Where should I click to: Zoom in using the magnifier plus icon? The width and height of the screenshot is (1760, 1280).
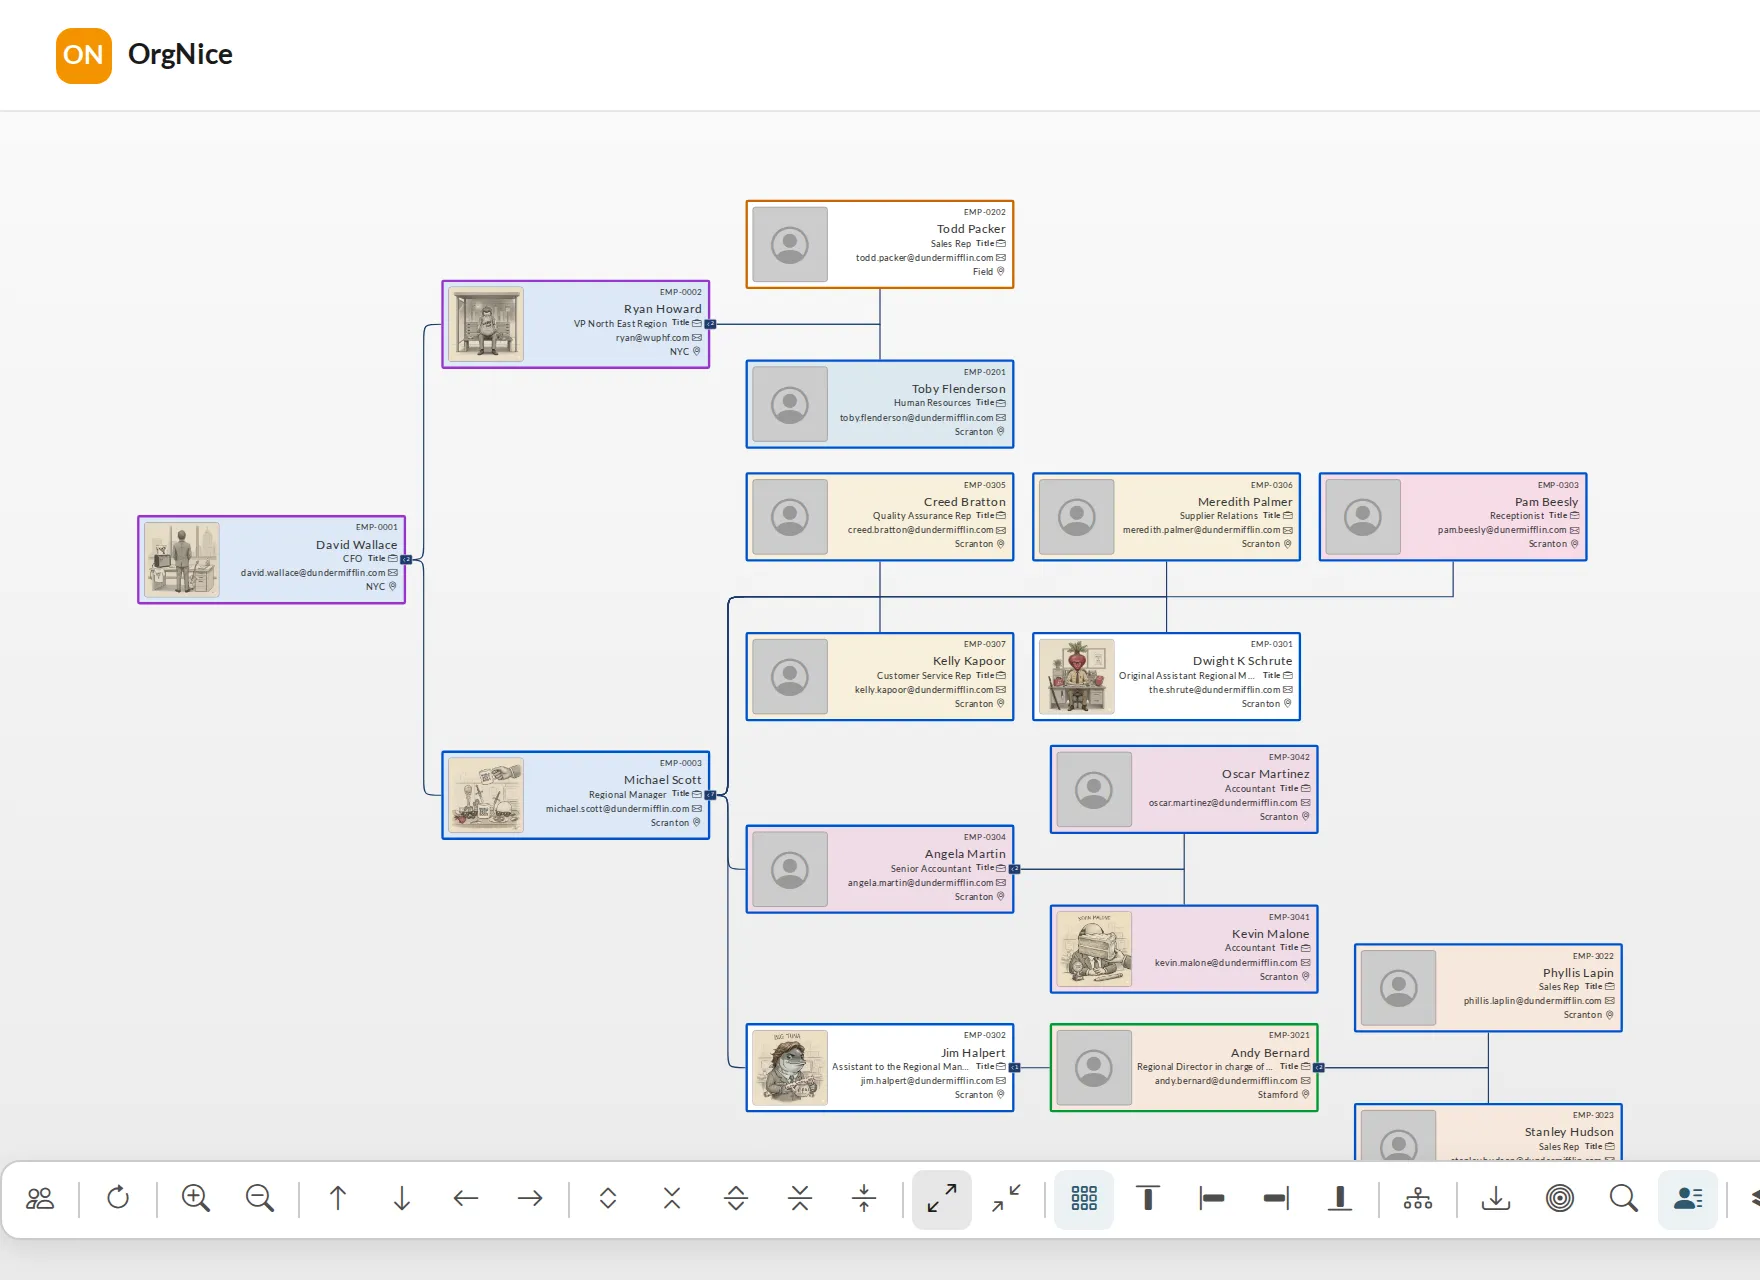coord(196,1198)
